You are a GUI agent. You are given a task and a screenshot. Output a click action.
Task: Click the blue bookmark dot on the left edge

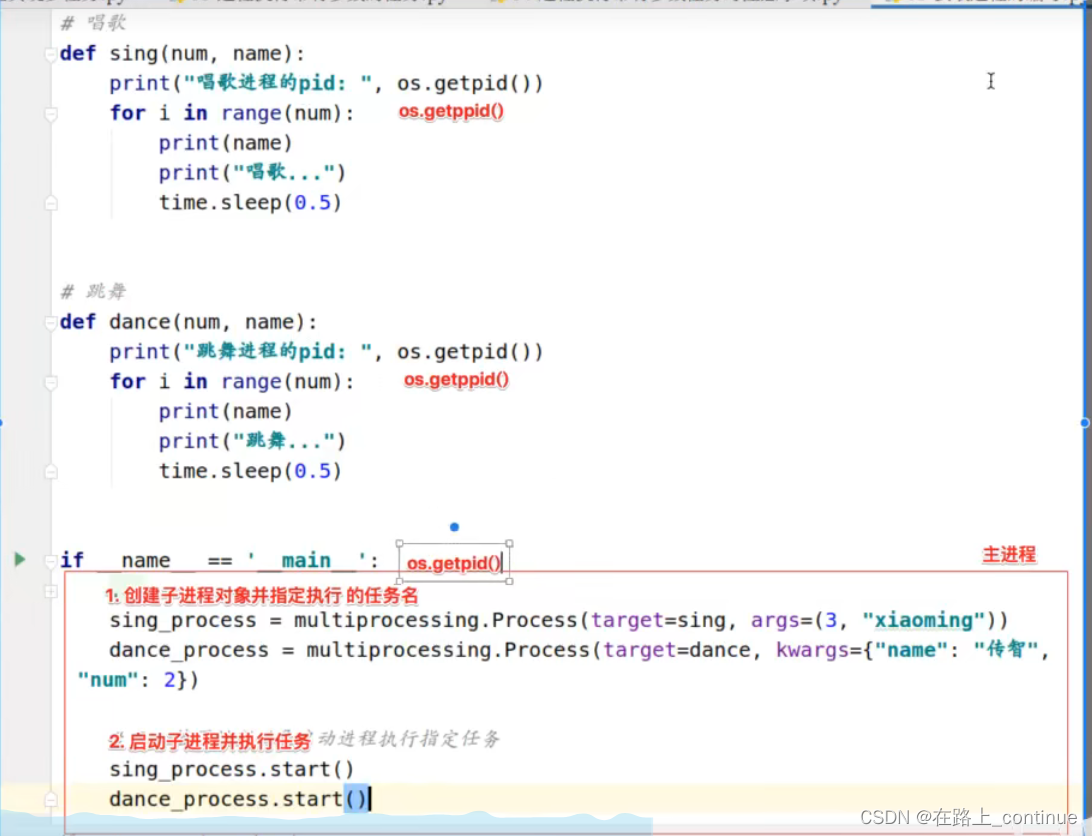pos(3,422)
